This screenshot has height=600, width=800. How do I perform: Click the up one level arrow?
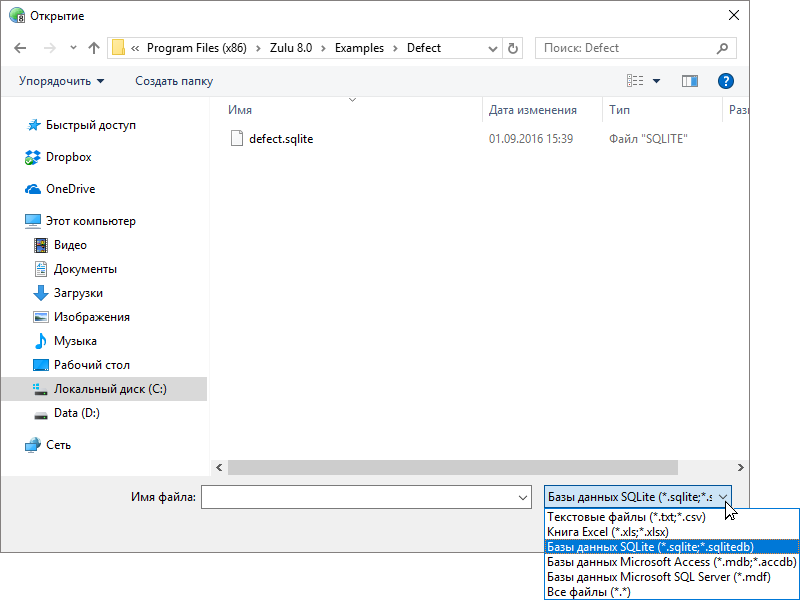[x=94, y=48]
